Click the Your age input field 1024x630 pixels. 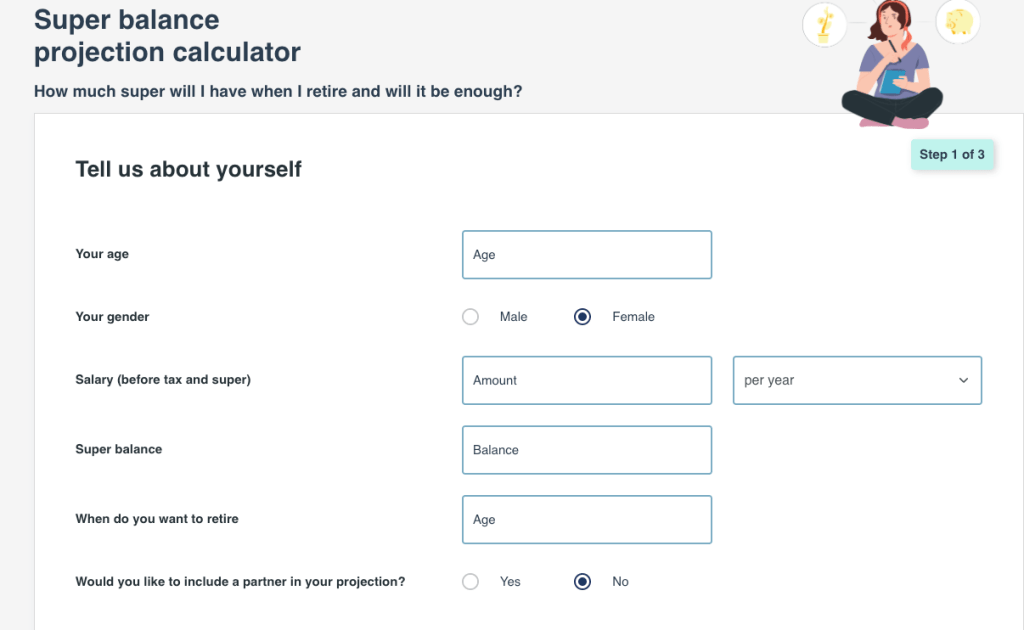pyautogui.click(x=586, y=255)
